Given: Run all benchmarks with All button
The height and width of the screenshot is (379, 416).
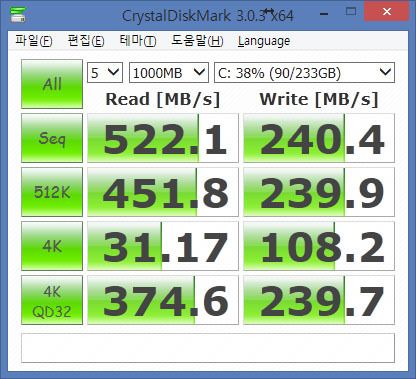Looking at the screenshot, I should point(52,84).
